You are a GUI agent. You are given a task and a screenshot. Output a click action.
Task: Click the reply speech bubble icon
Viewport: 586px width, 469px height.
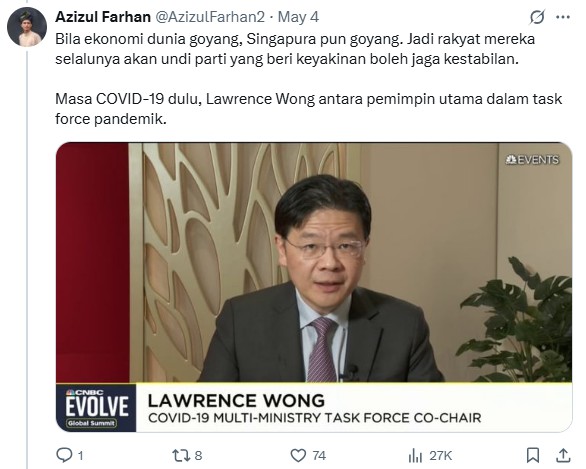point(64,455)
